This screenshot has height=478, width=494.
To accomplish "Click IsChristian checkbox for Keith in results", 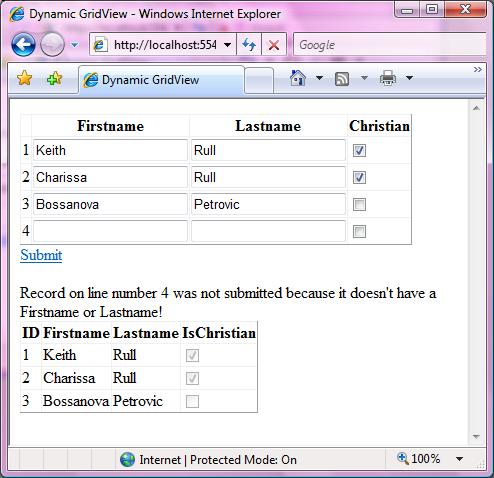I will pyautogui.click(x=192, y=355).
